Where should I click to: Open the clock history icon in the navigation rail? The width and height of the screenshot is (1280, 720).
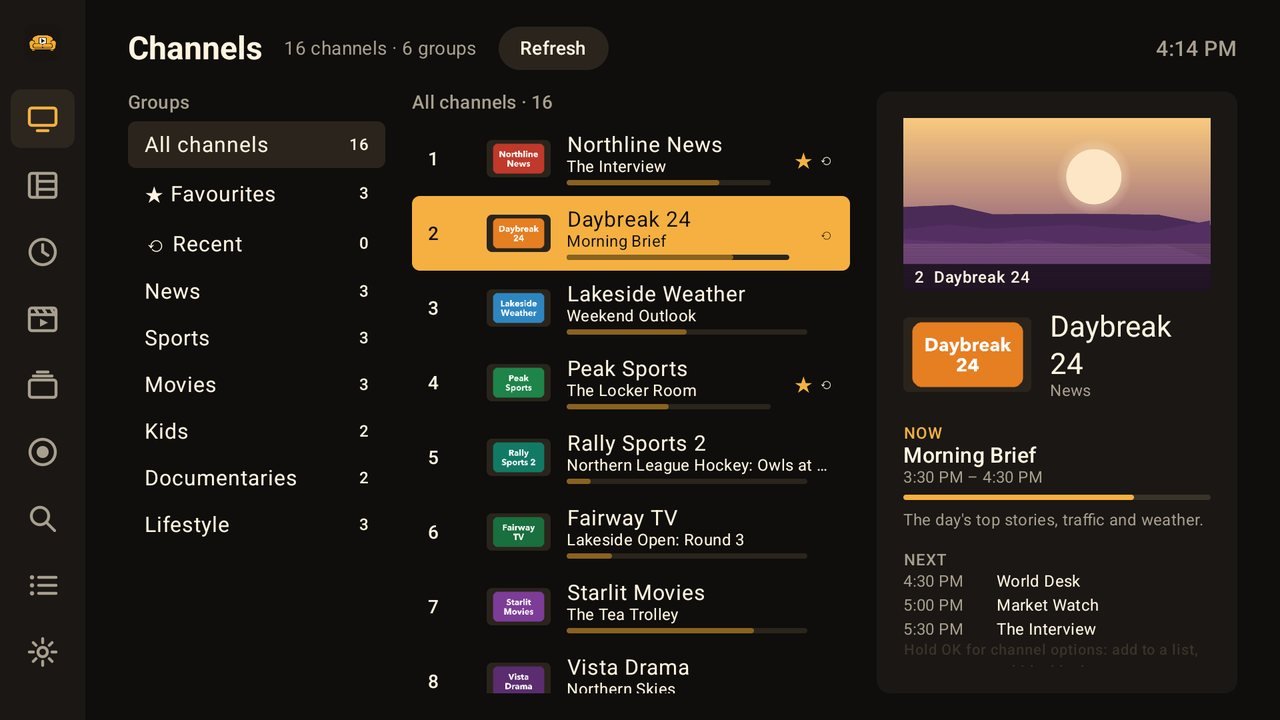[42, 252]
